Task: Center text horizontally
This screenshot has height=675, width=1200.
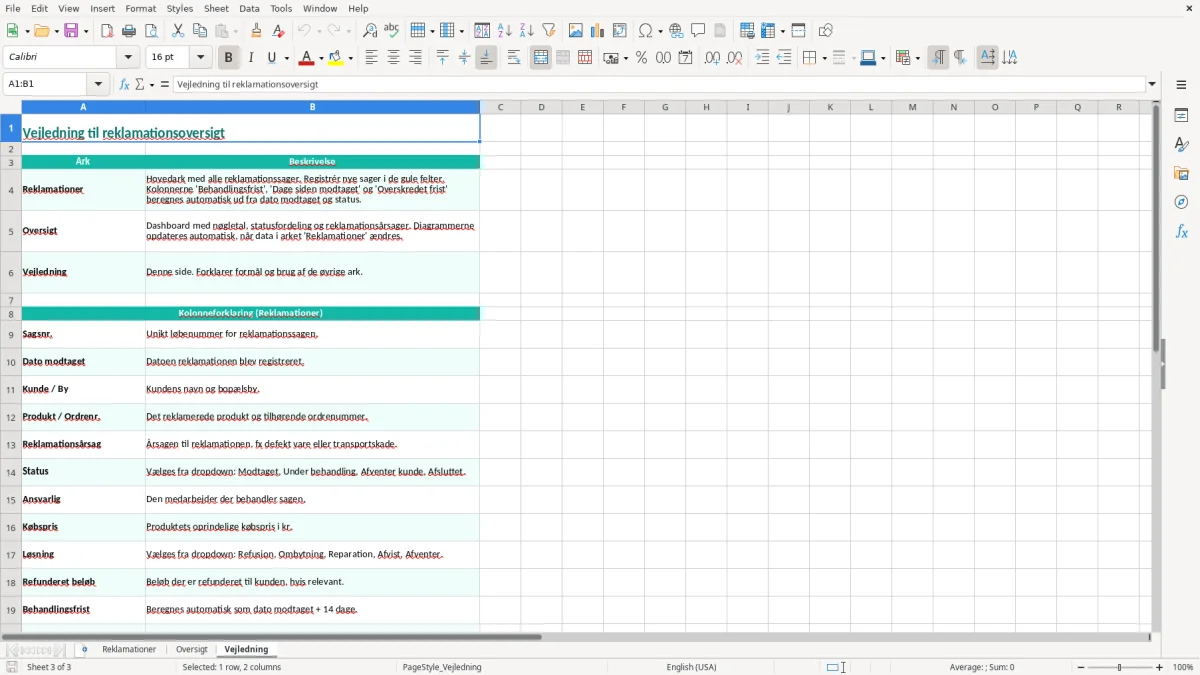Action: [393, 58]
